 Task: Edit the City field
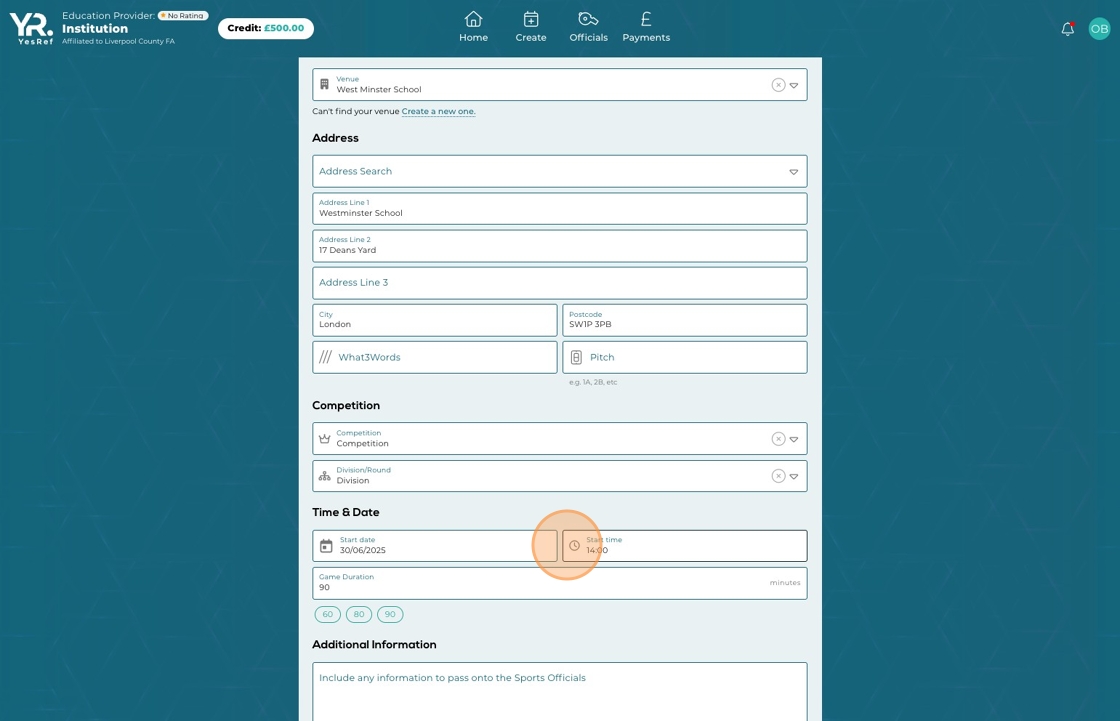tap(434, 320)
